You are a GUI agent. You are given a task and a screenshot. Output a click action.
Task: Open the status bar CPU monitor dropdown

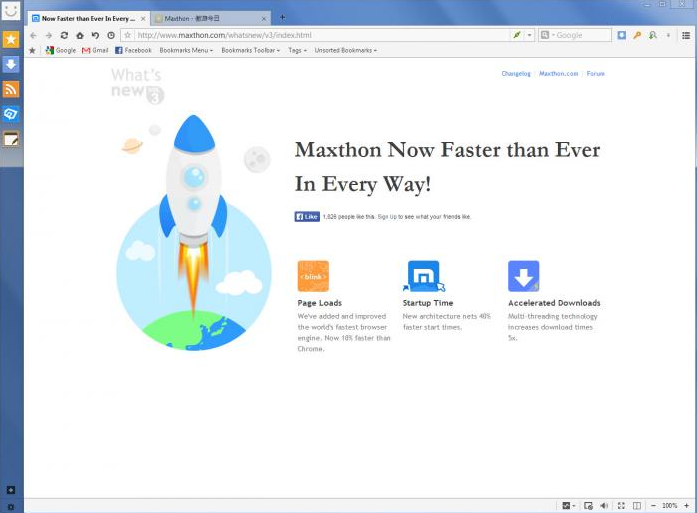569,505
